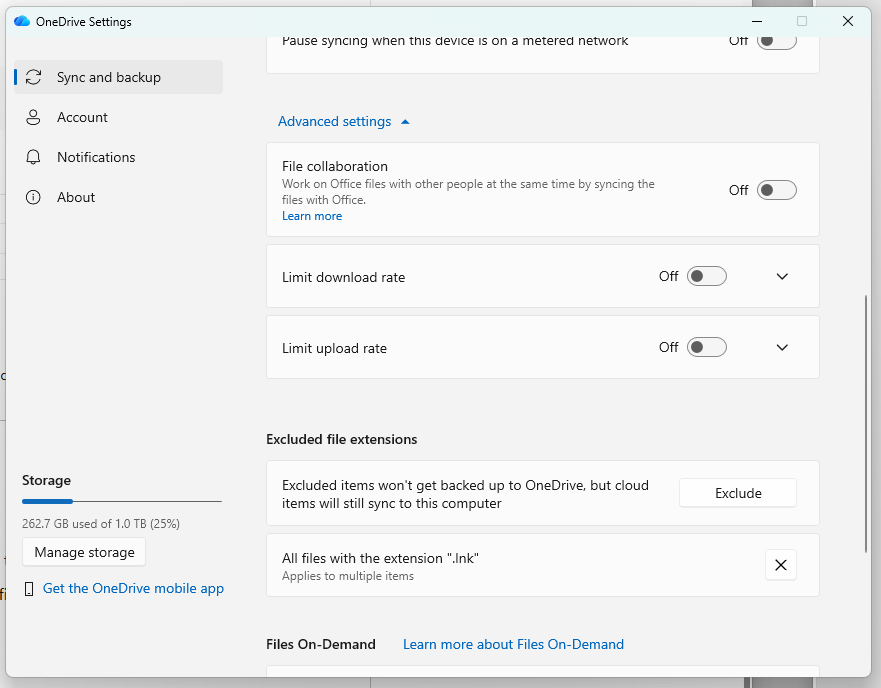
Task: Open Get the OneDrive mobile app link
Action: point(133,589)
